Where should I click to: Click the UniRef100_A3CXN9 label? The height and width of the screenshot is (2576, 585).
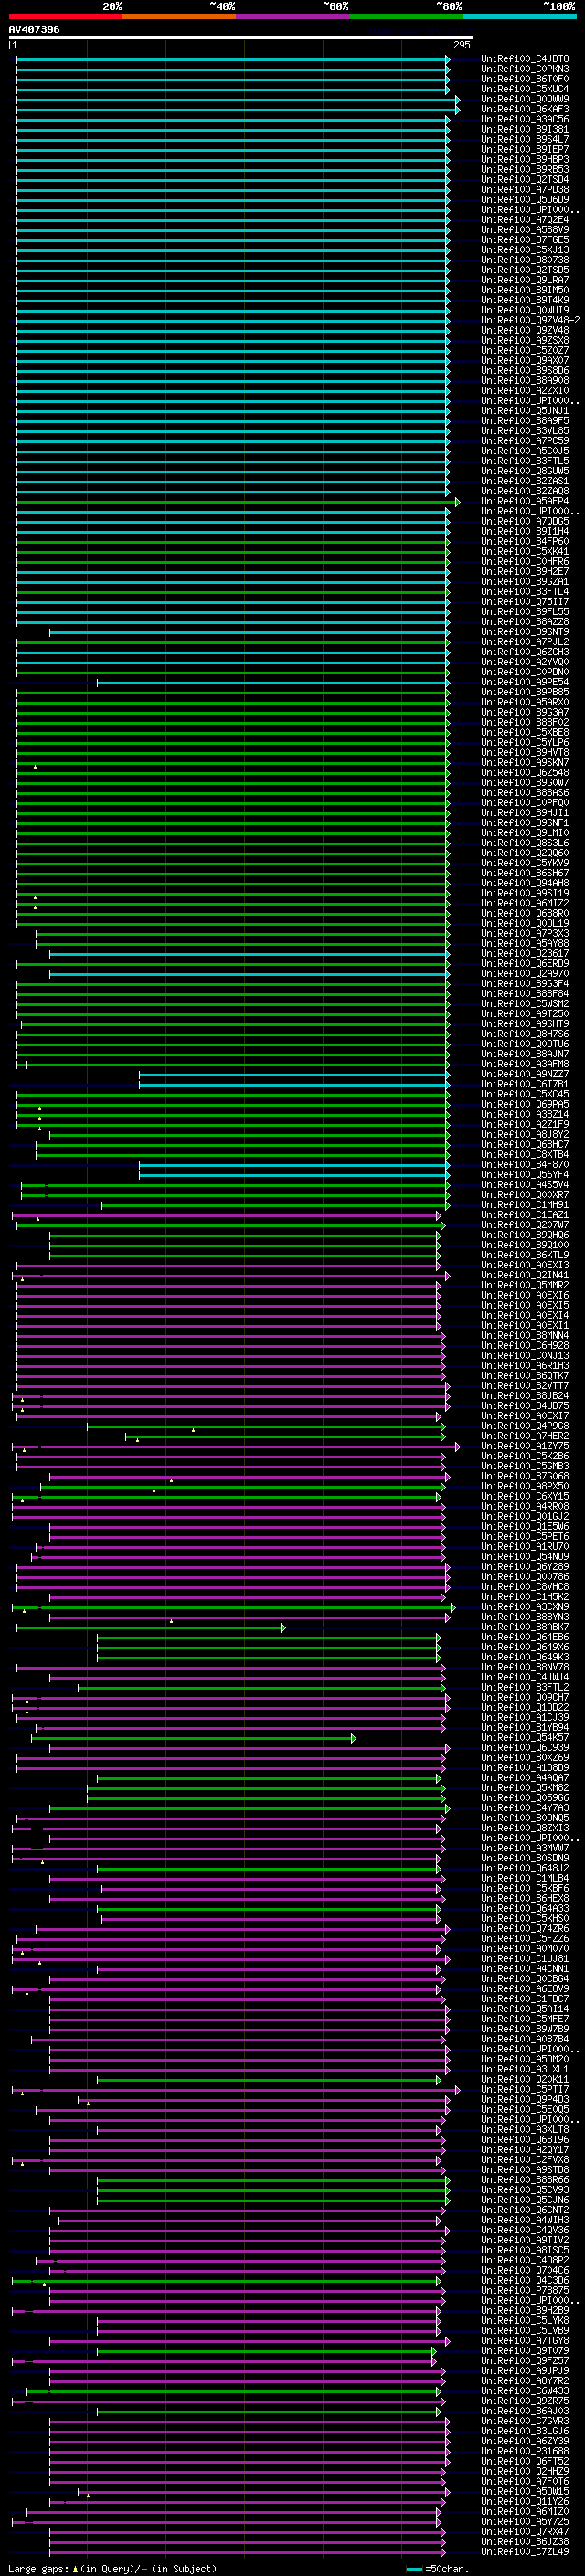(x=525, y=1607)
